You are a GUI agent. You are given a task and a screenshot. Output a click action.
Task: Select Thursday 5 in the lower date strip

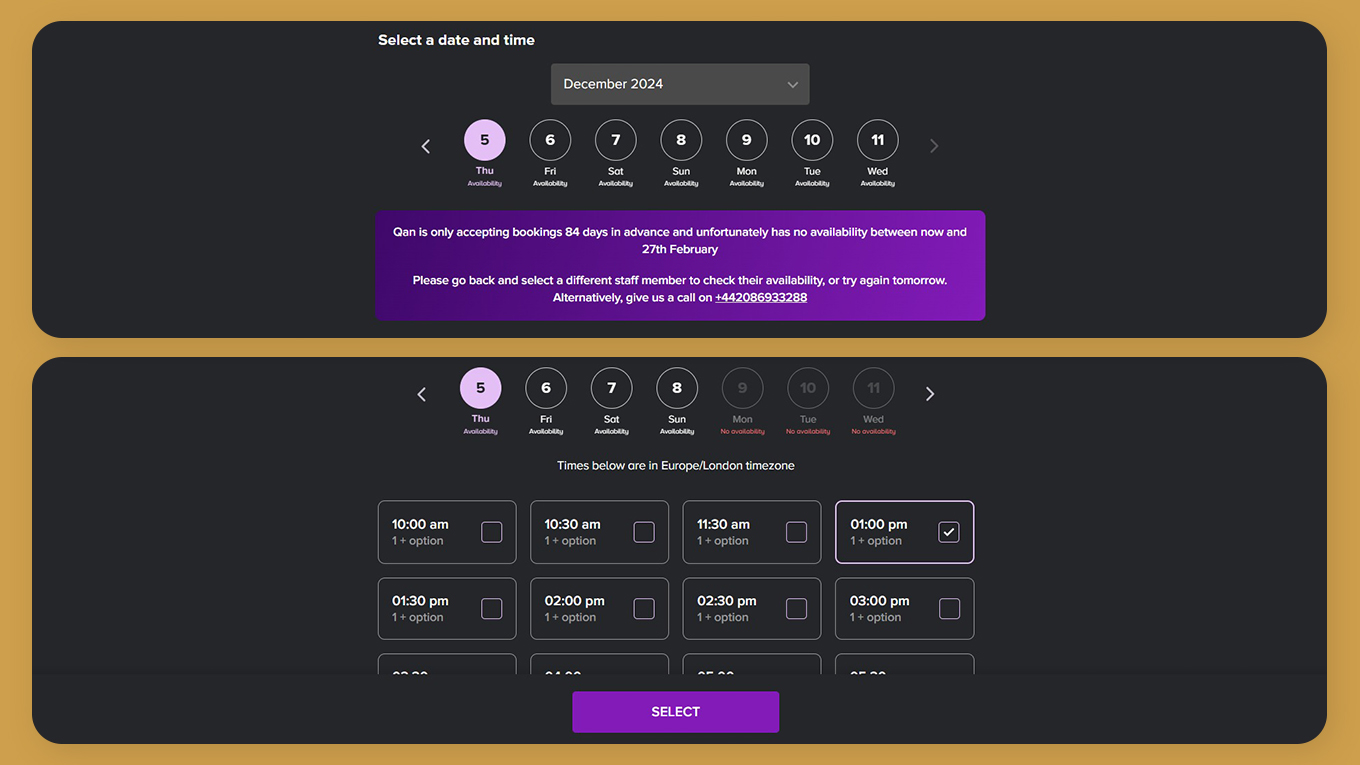pos(481,388)
